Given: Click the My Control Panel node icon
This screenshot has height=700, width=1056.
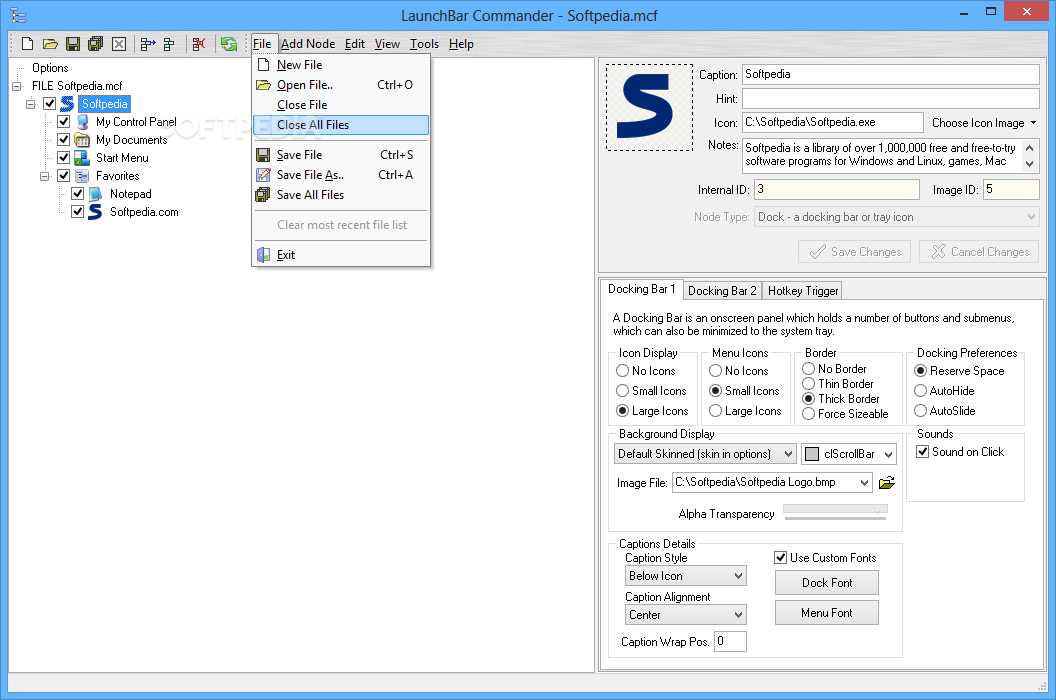Looking at the screenshot, I should (x=82, y=122).
